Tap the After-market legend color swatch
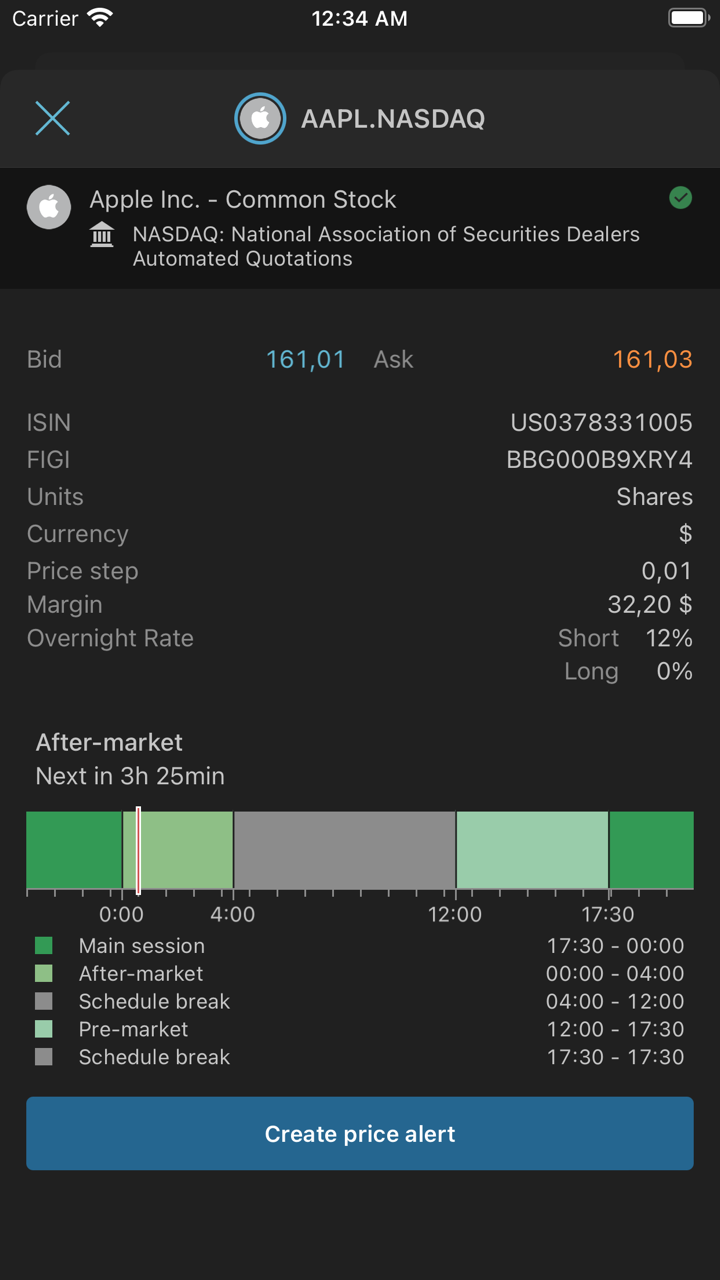The image size is (720, 1280). click(44, 973)
